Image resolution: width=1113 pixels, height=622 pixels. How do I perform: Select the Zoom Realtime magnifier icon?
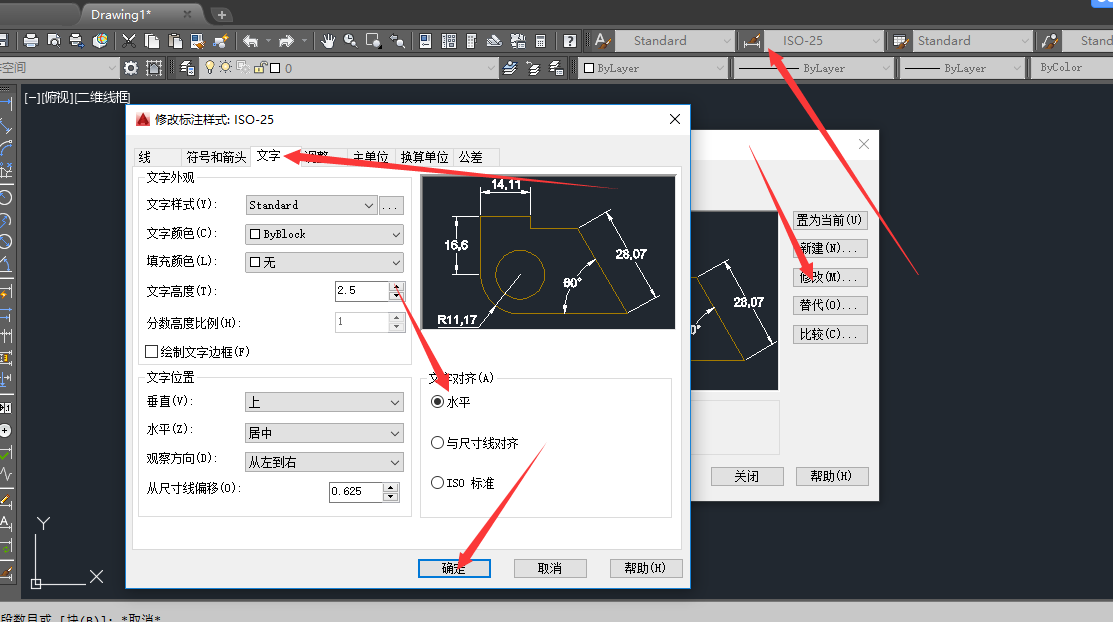[x=350, y=40]
